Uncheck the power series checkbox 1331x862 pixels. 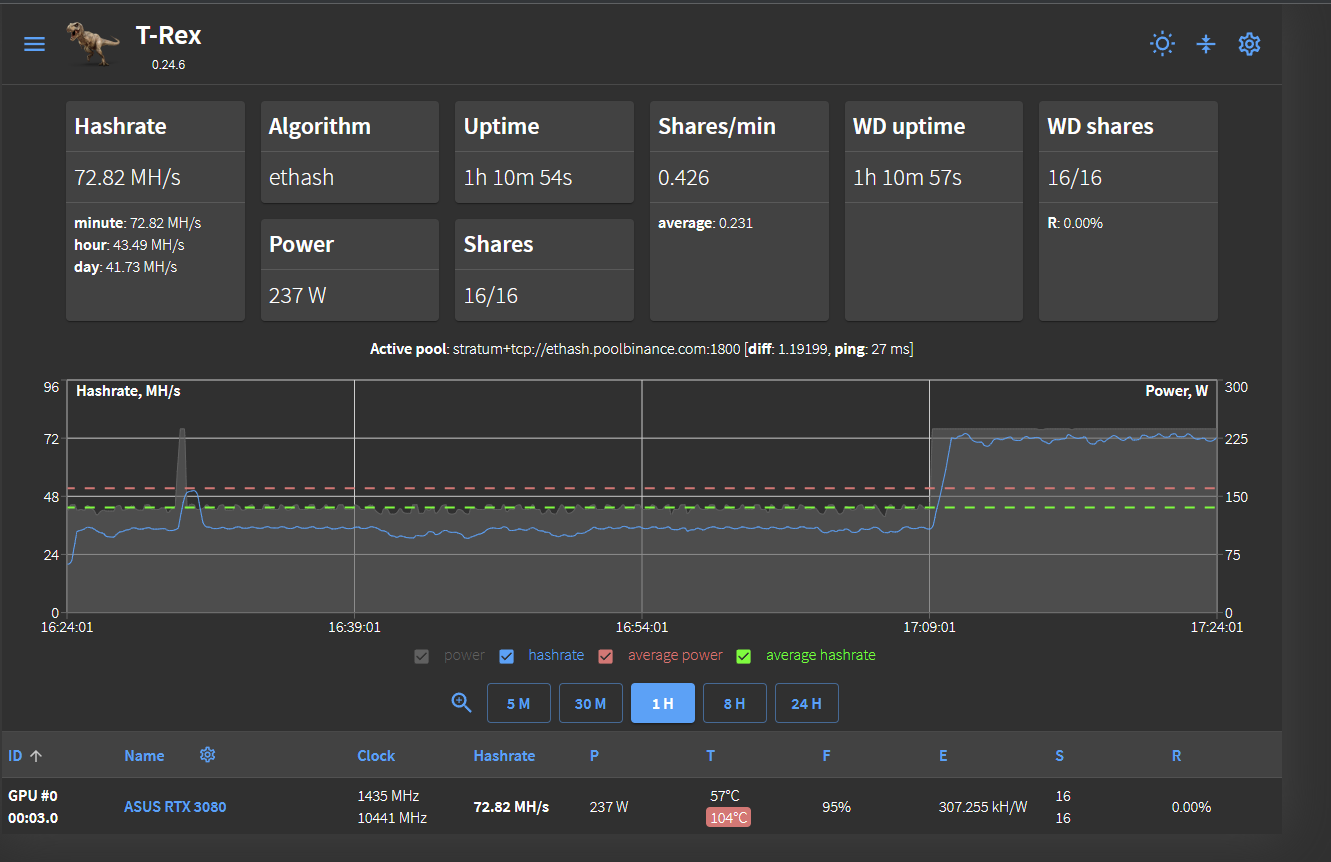[x=421, y=655]
